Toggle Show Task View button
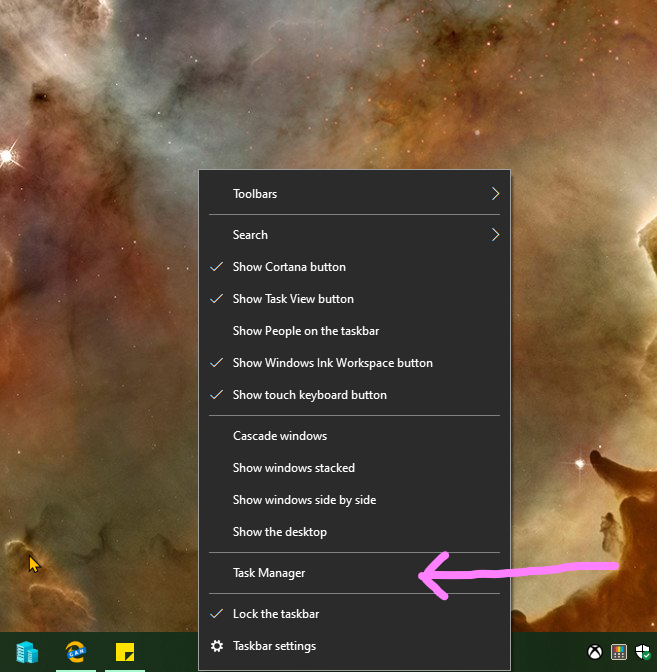Screen dimensions: 657x672 [x=354, y=299]
